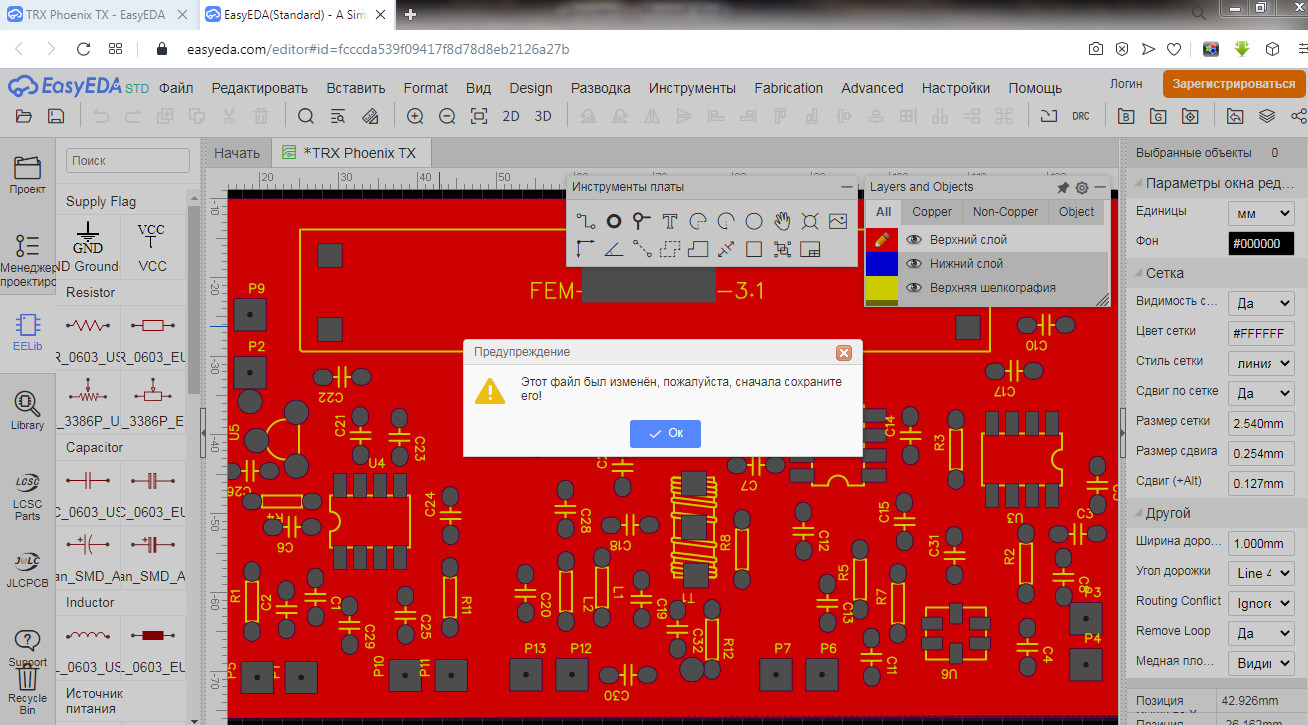
Task: Open the Routing Conflict dropdown
Action: (x=1260, y=603)
